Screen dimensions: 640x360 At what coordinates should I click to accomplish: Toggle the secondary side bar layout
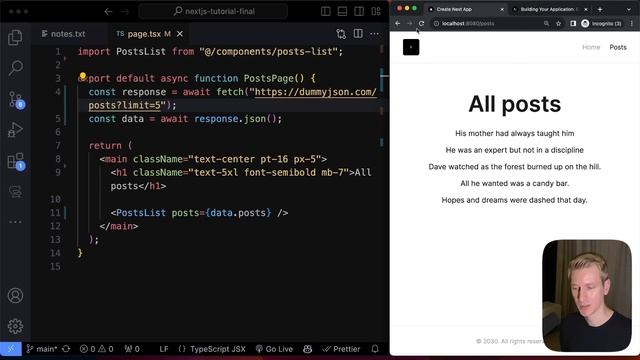(x=359, y=11)
